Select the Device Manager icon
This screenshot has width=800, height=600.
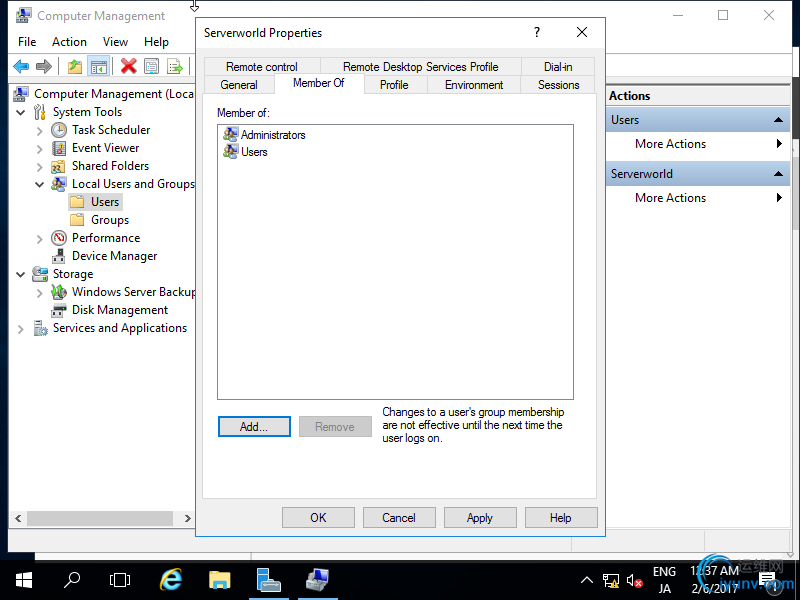(x=59, y=256)
